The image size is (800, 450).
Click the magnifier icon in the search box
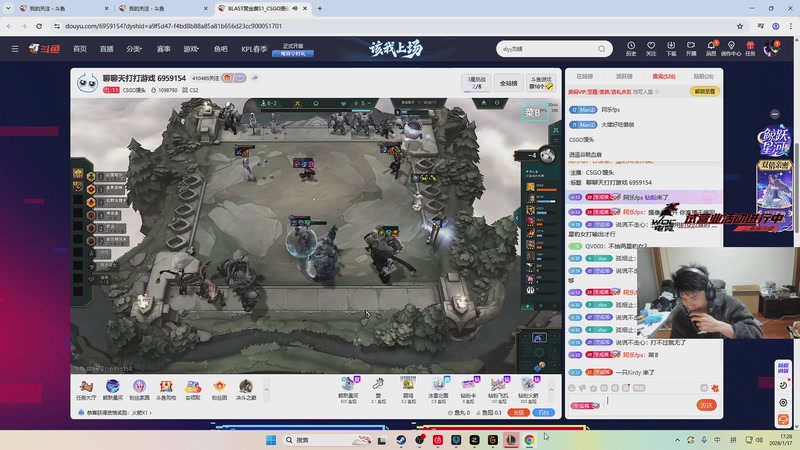coord(602,49)
